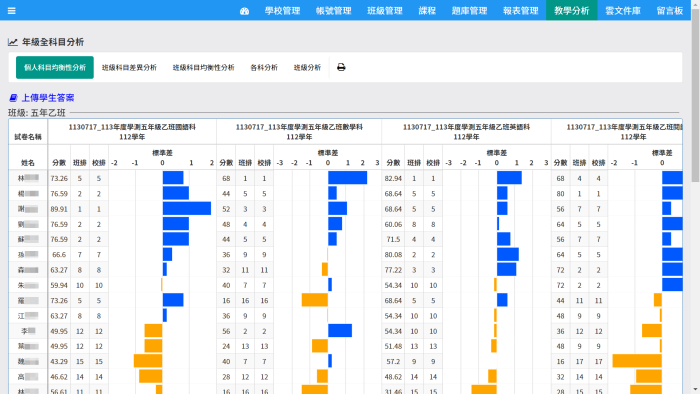Click the student name starting with 朱

[x=28, y=285]
